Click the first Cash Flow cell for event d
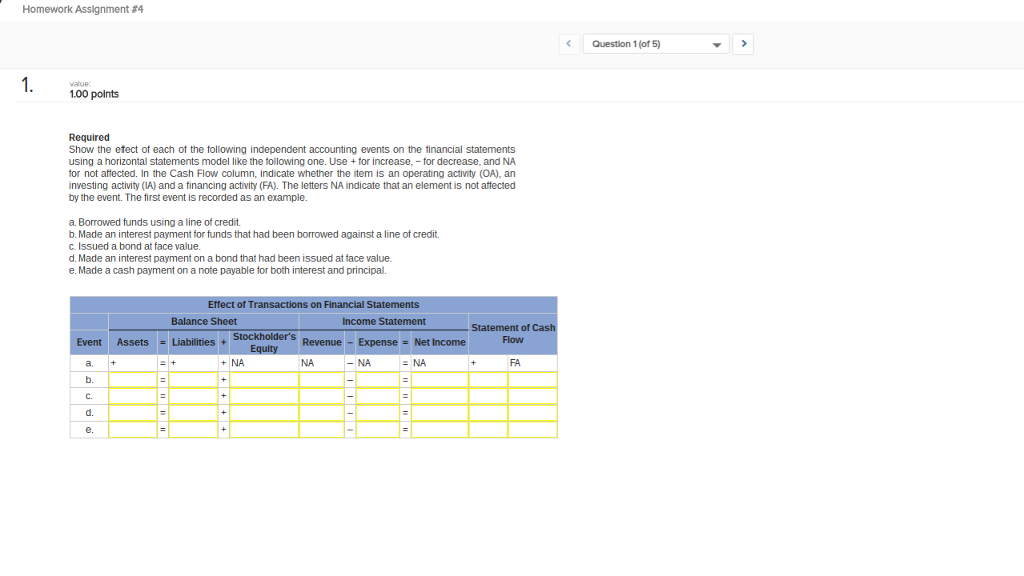Screen dimensions: 1024x576 pyautogui.click(x=488, y=413)
